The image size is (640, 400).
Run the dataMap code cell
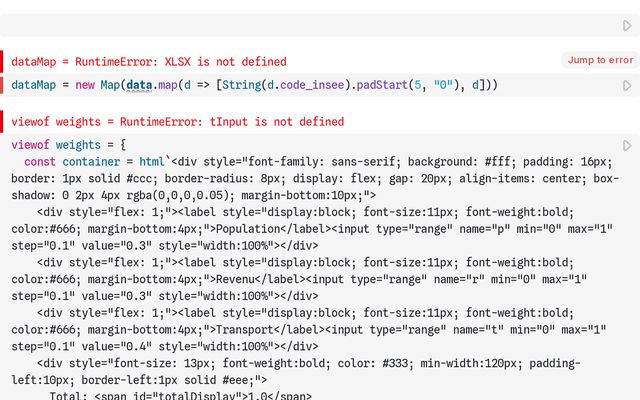627,86
